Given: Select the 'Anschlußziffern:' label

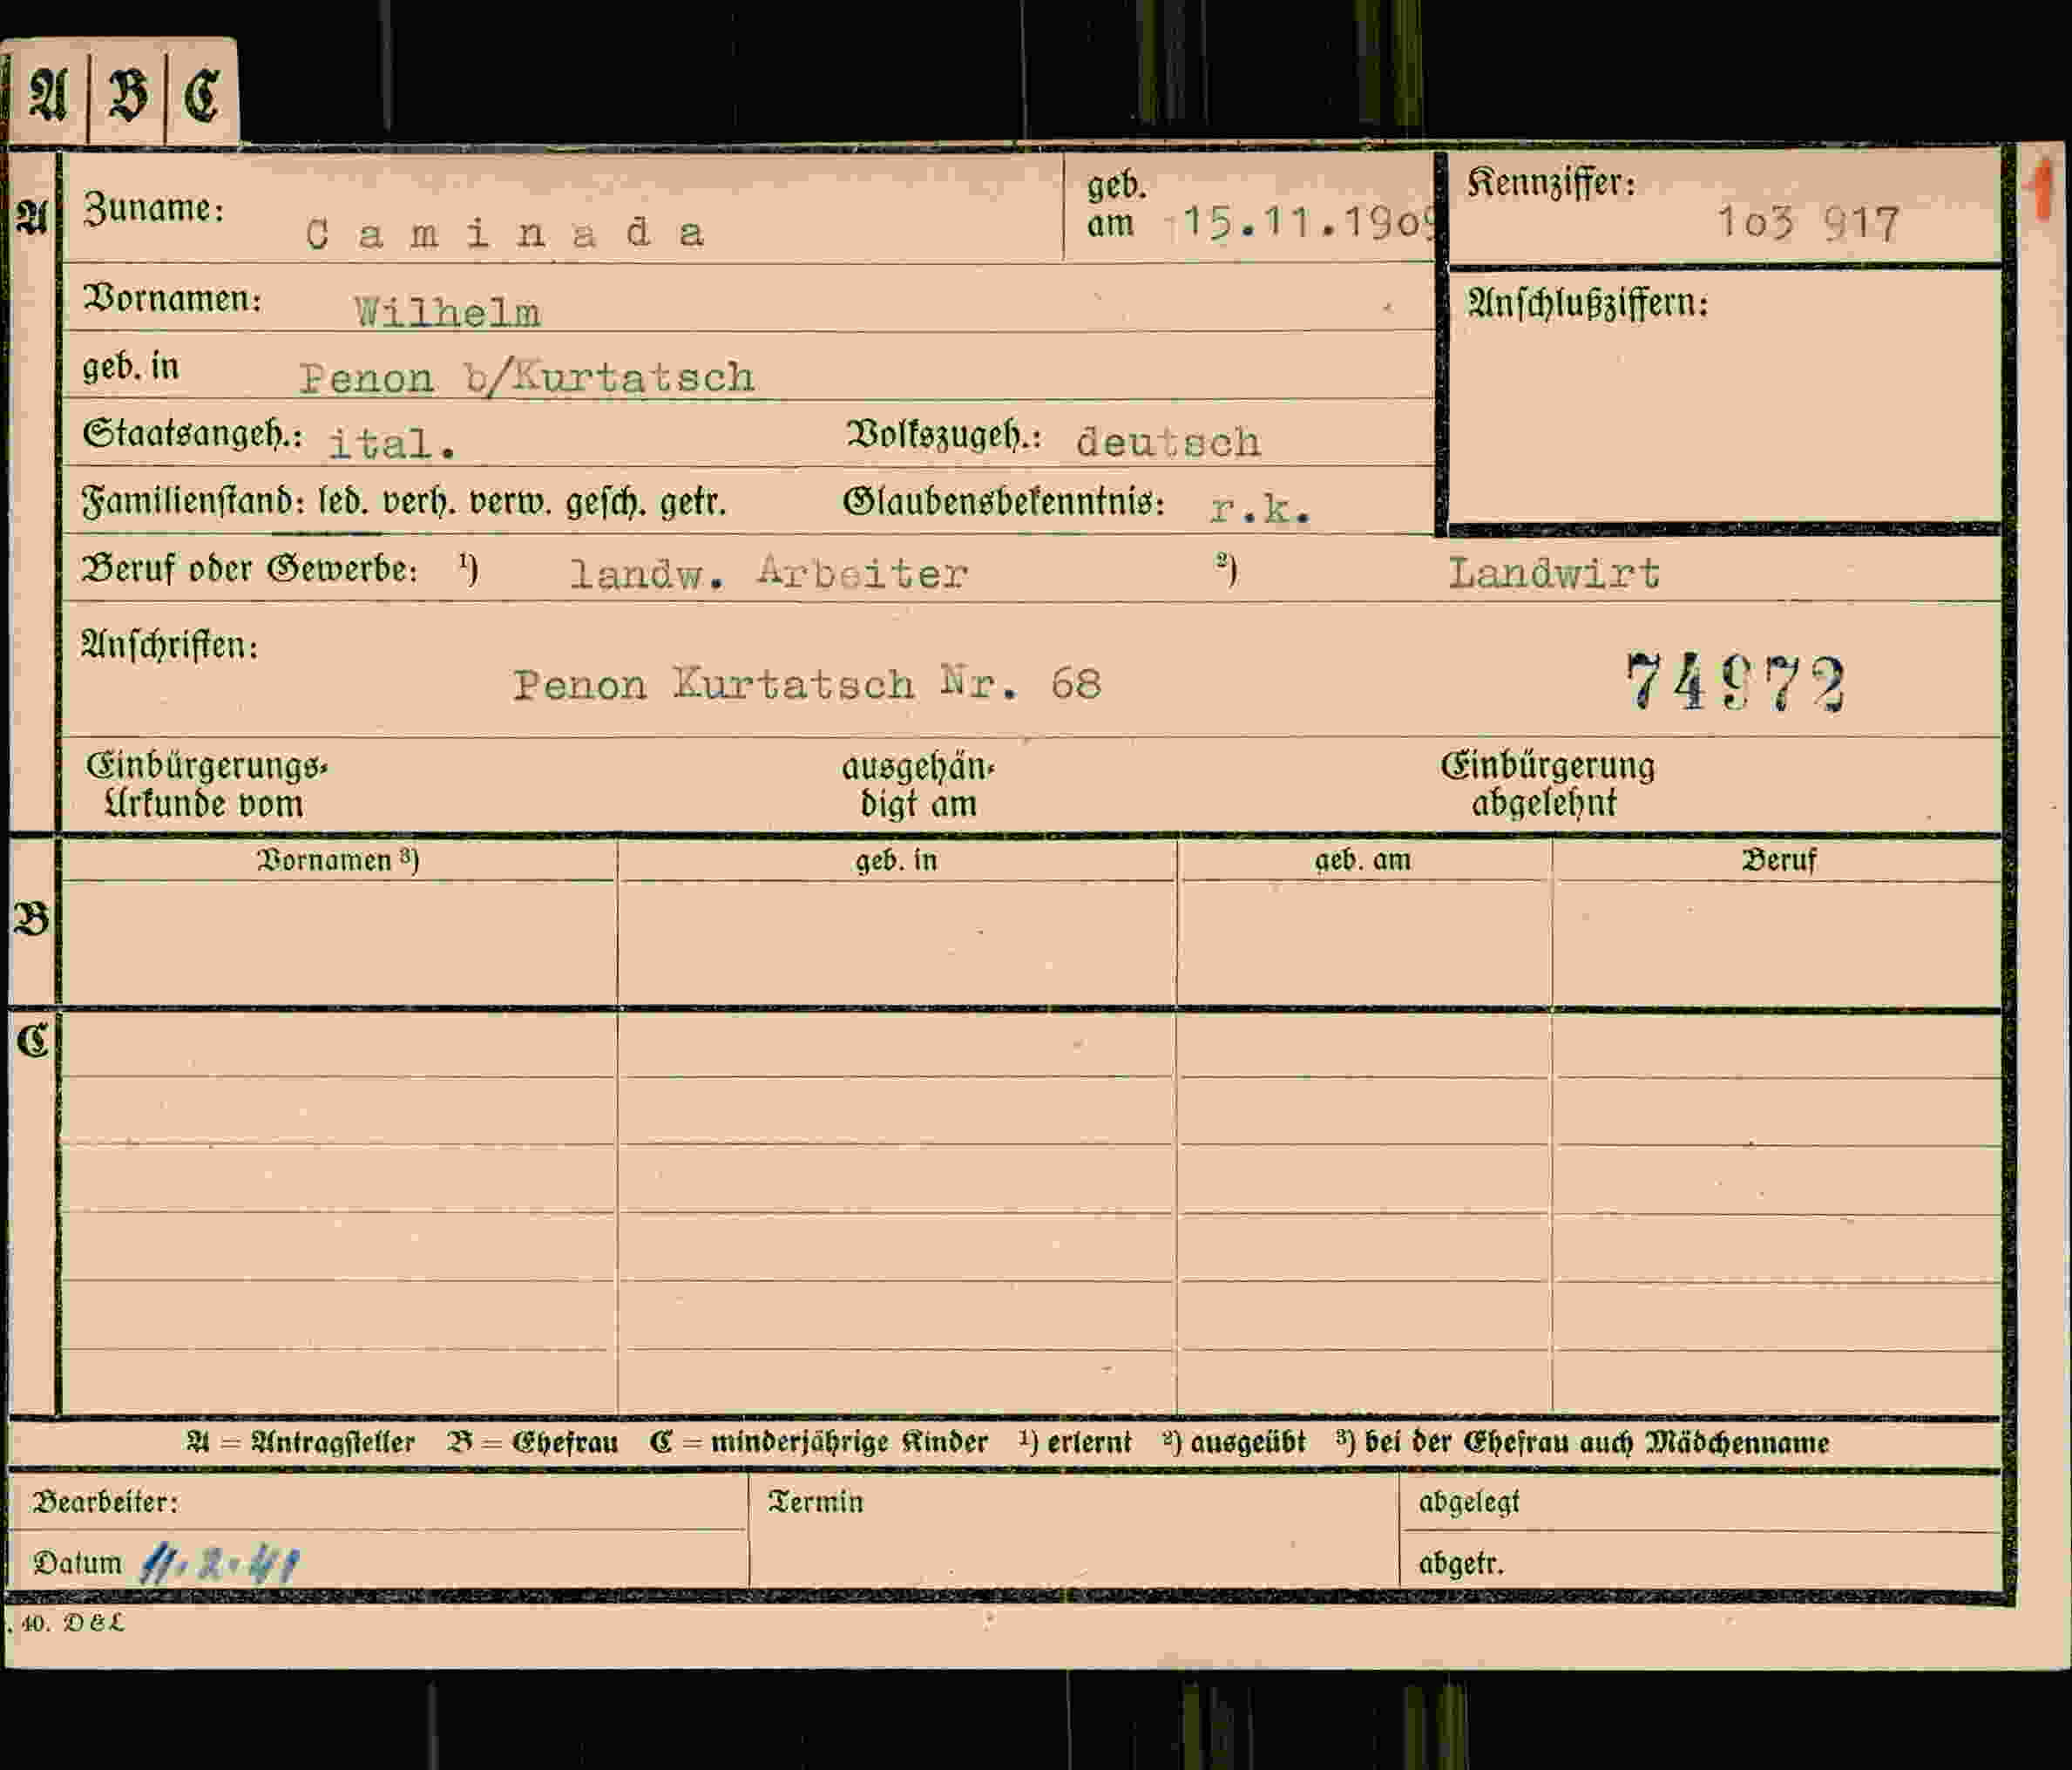Looking at the screenshot, I should click(1587, 302).
